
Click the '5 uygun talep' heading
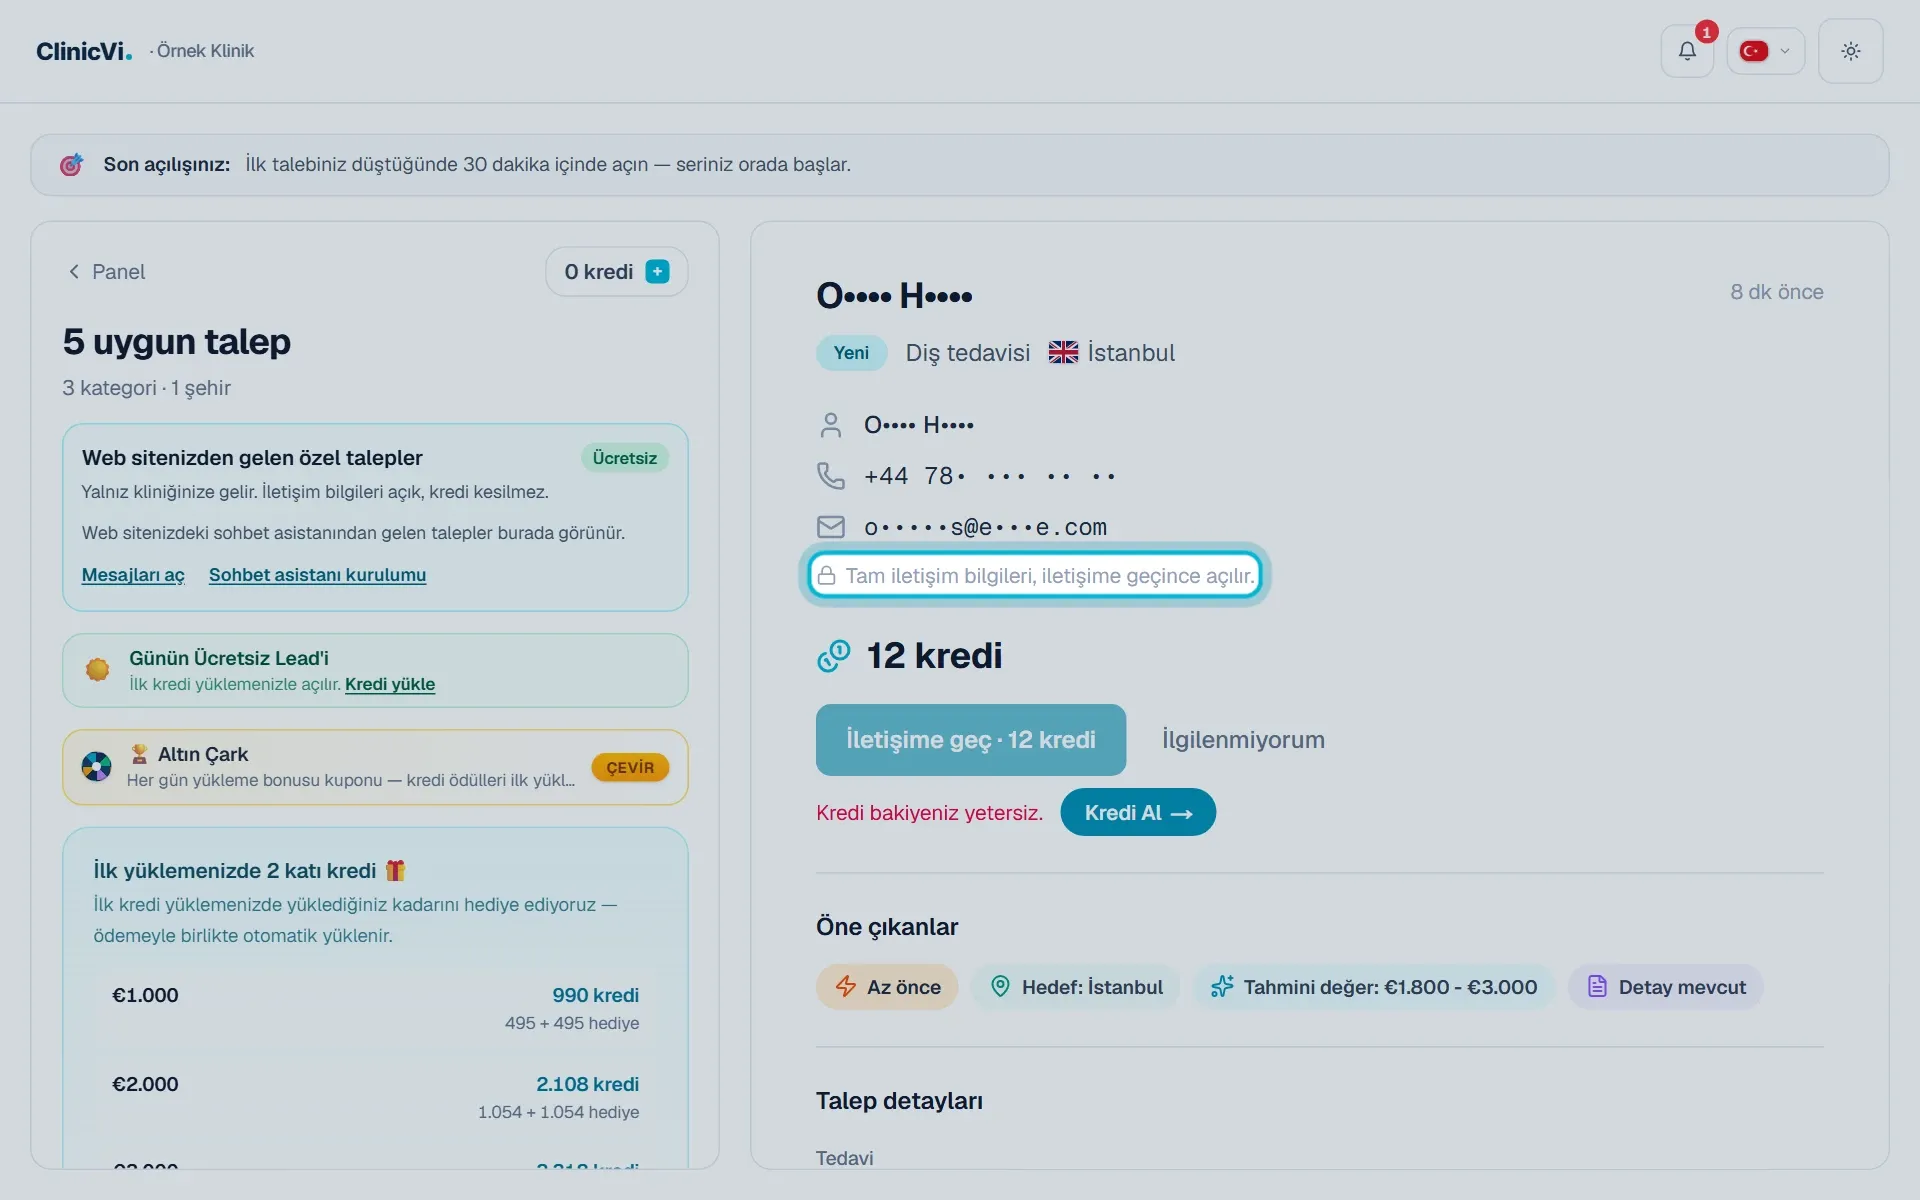pyautogui.click(x=176, y=342)
